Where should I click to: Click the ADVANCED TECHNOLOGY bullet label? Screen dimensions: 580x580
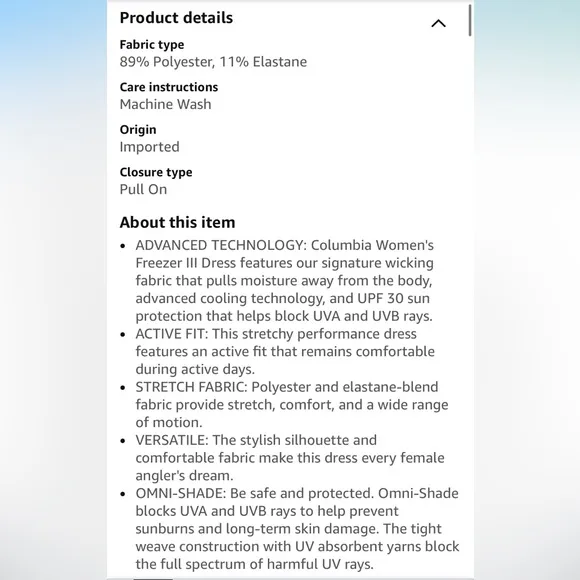click(221, 245)
